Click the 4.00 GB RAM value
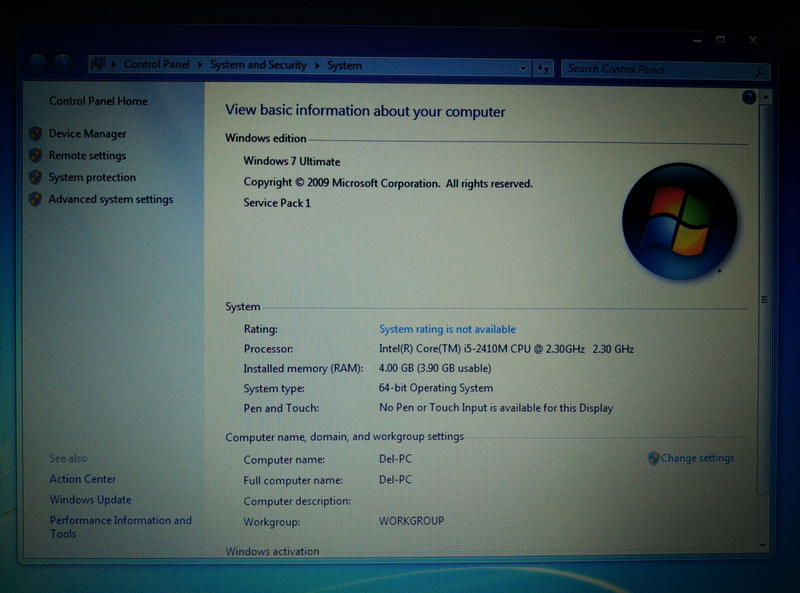This screenshot has height=593, width=800. click(435, 368)
